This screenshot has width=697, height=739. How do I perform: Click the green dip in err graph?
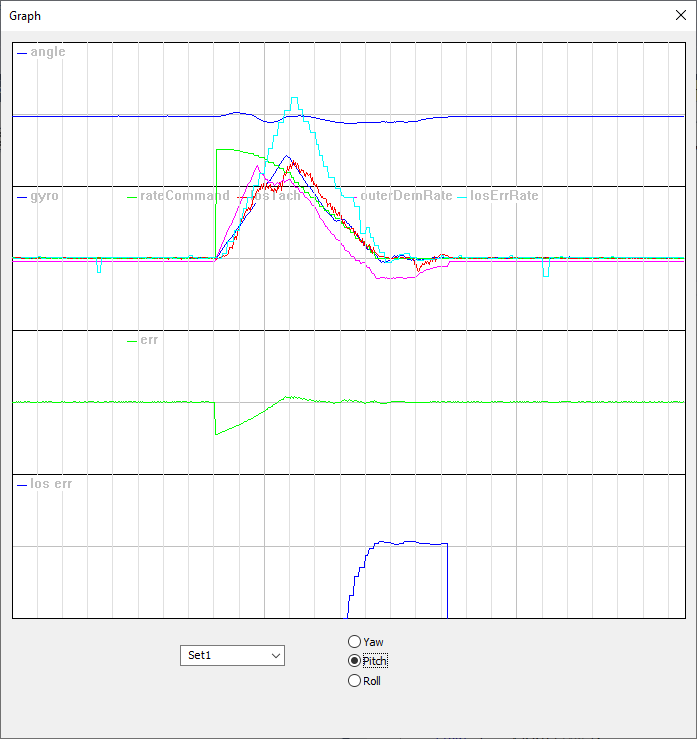[216, 433]
